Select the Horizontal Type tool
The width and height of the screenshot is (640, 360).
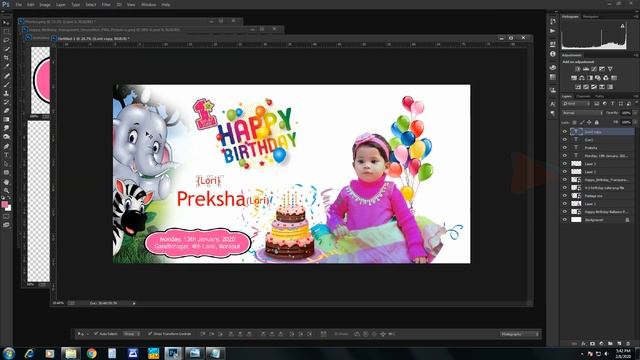pos(6,155)
